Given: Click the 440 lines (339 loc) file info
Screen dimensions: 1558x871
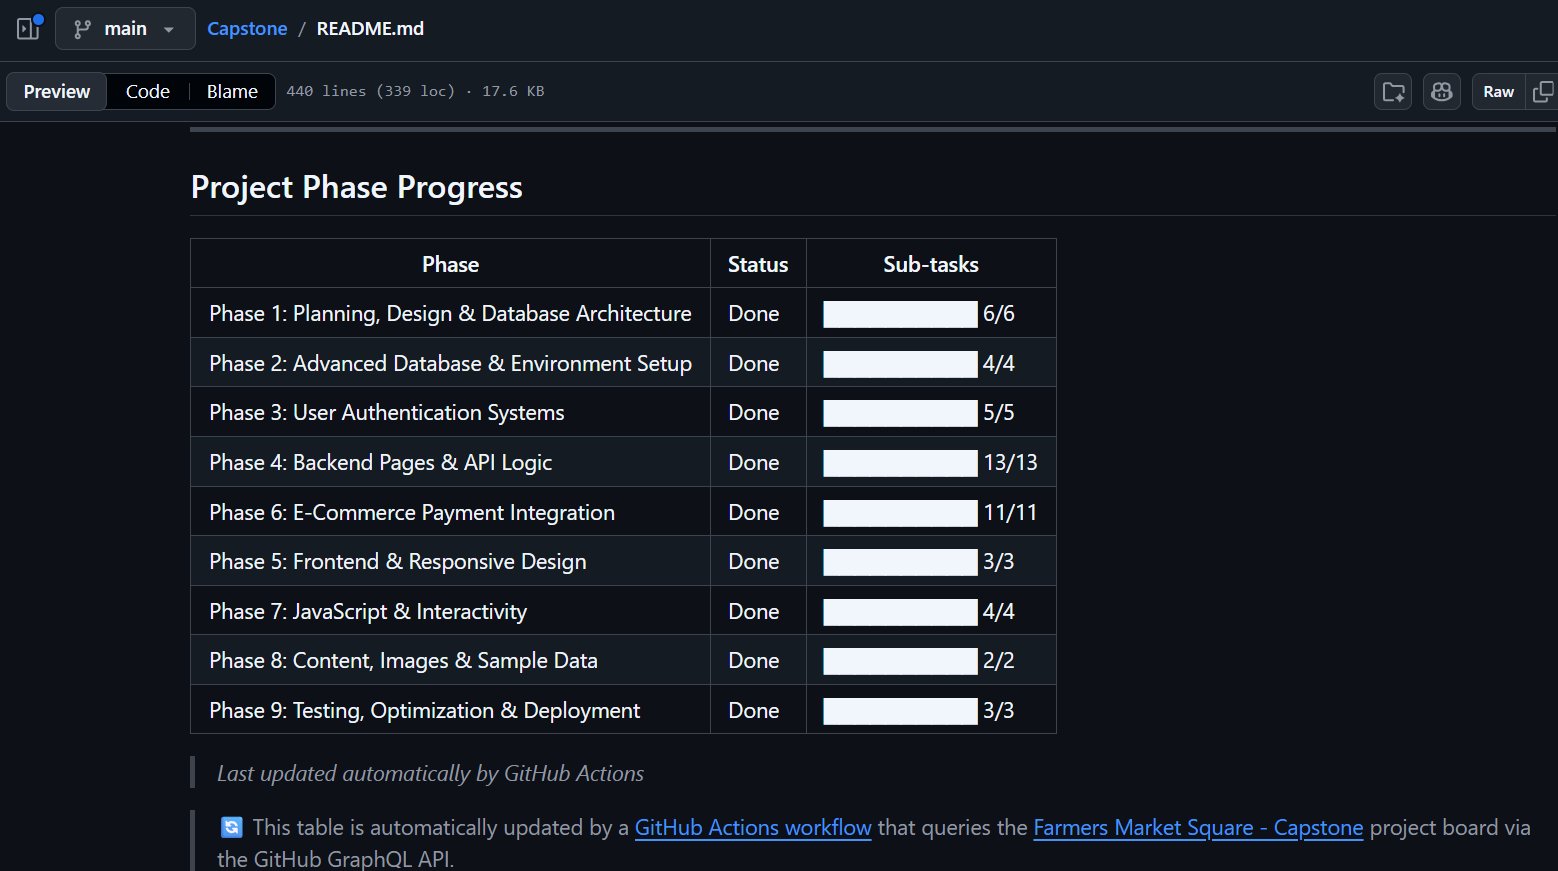Looking at the screenshot, I should [371, 91].
